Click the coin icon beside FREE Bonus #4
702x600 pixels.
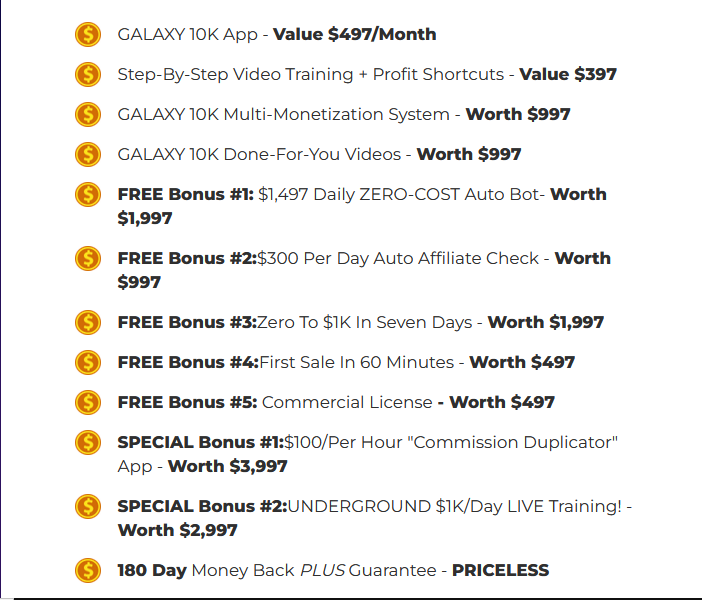pyautogui.click(x=88, y=362)
